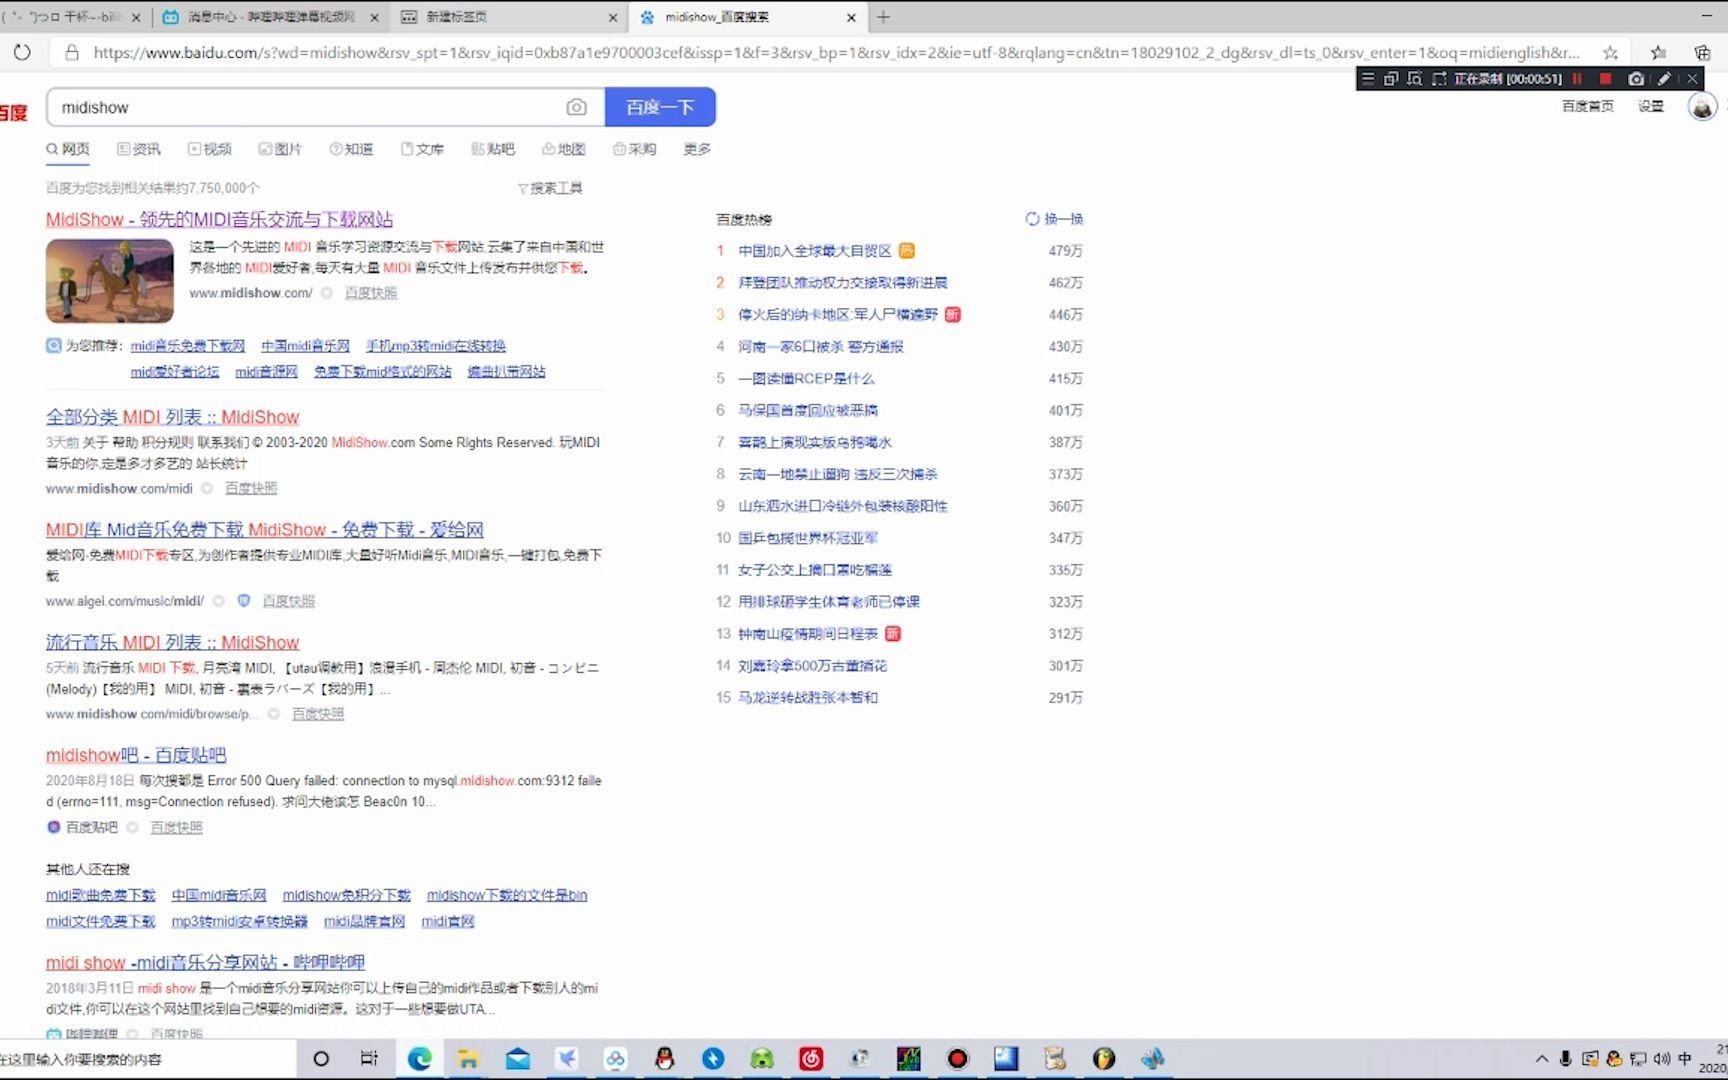Click the recorder region-search capture icon
Screen dimensions: 1728x1080
tap(1414, 78)
